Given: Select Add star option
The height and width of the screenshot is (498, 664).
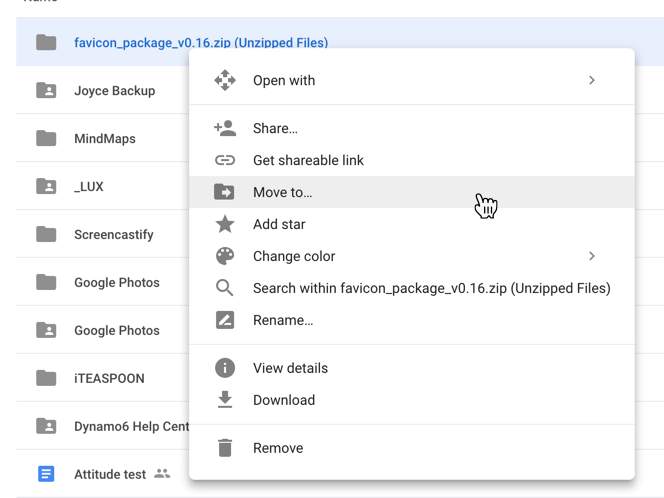Looking at the screenshot, I should (x=412, y=224).
